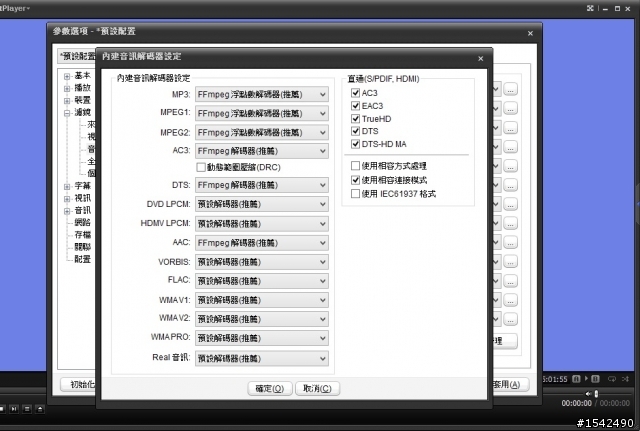This screenshot has width=640, height=431.
Task: Open the DVD LPCM decoder dropdown
Action: (x=262, y=204)
